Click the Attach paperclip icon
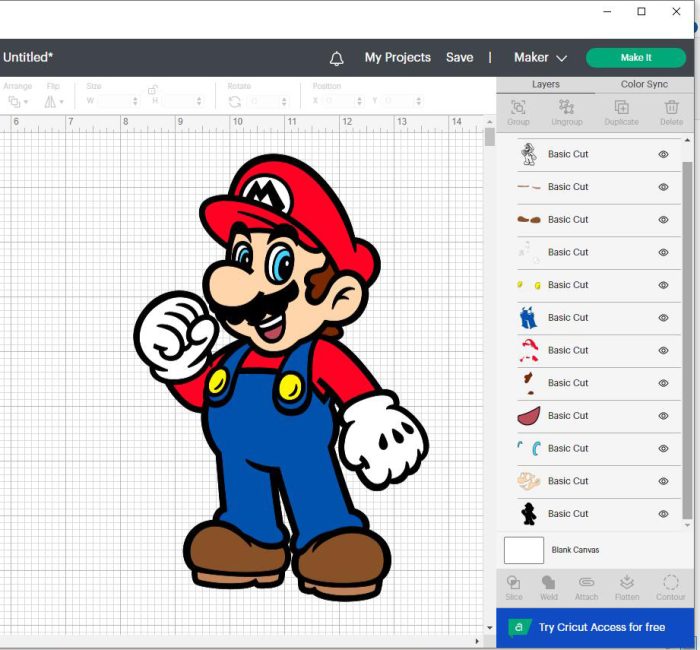 tap(586, 582)
